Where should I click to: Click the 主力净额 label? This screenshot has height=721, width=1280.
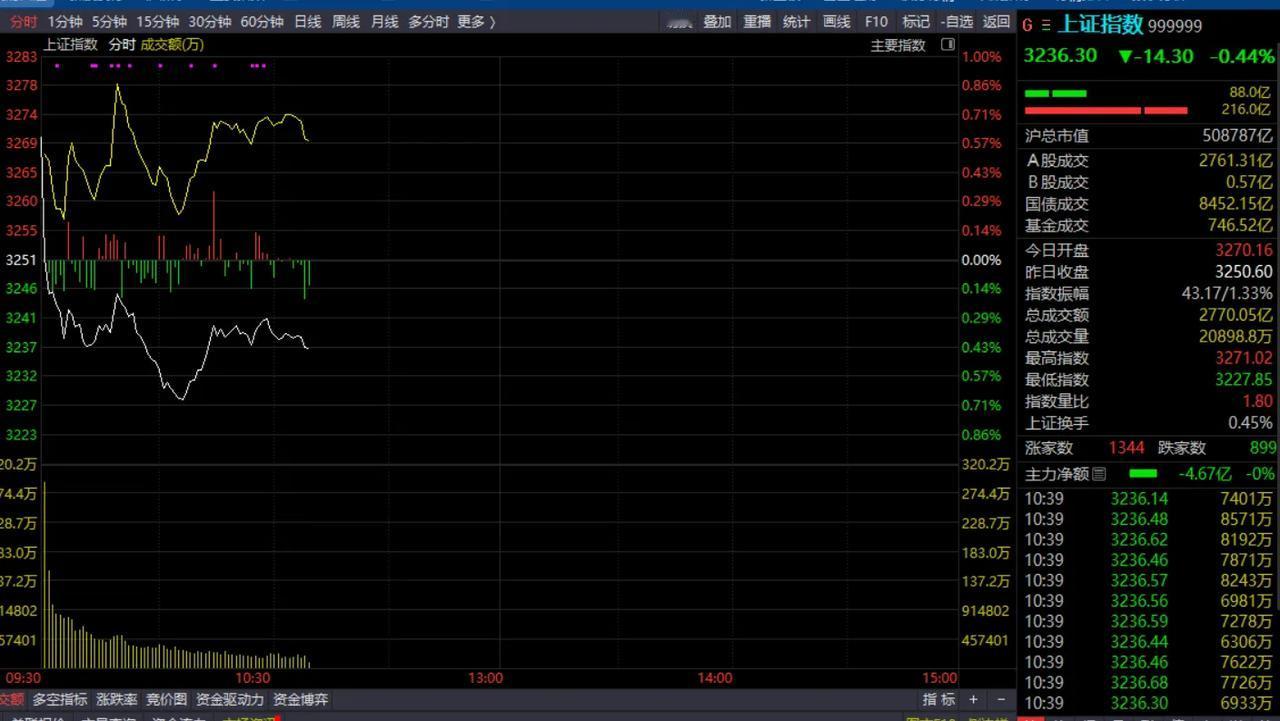click(x=1057, y=474)
